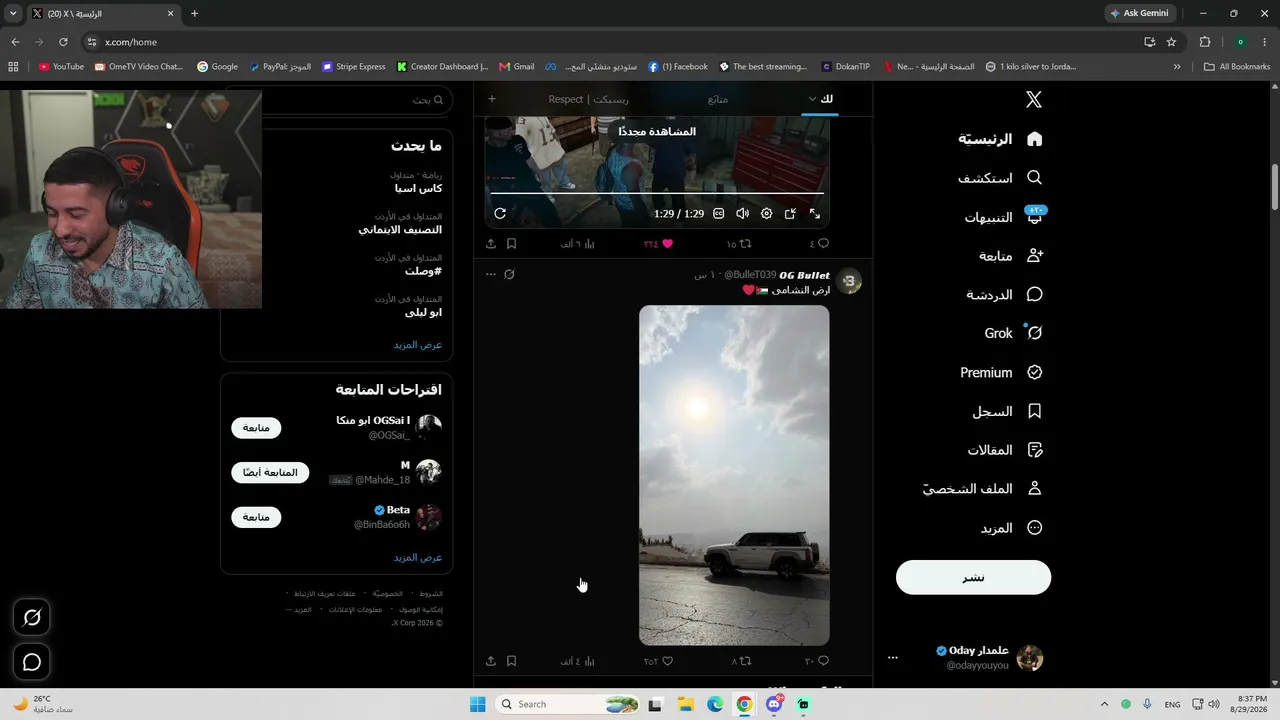
Task: Repost the video post
Action: click(x=738, y=244)
